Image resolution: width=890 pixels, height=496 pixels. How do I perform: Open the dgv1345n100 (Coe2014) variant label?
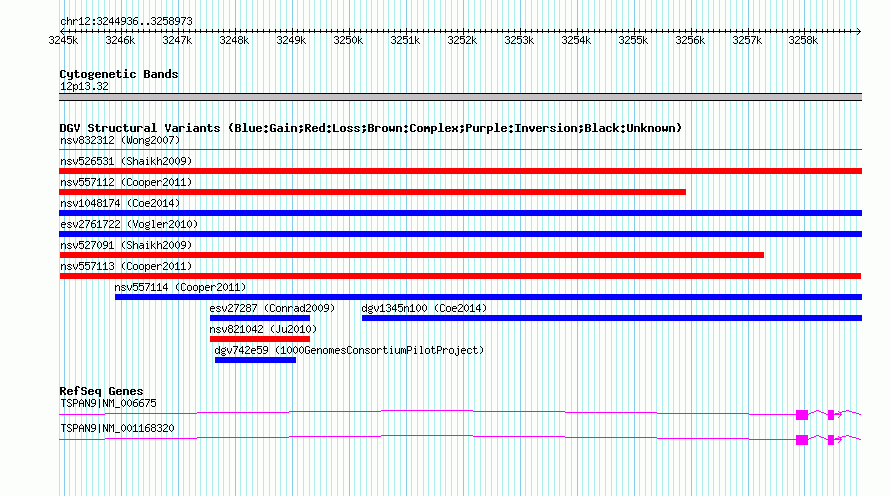424,308
